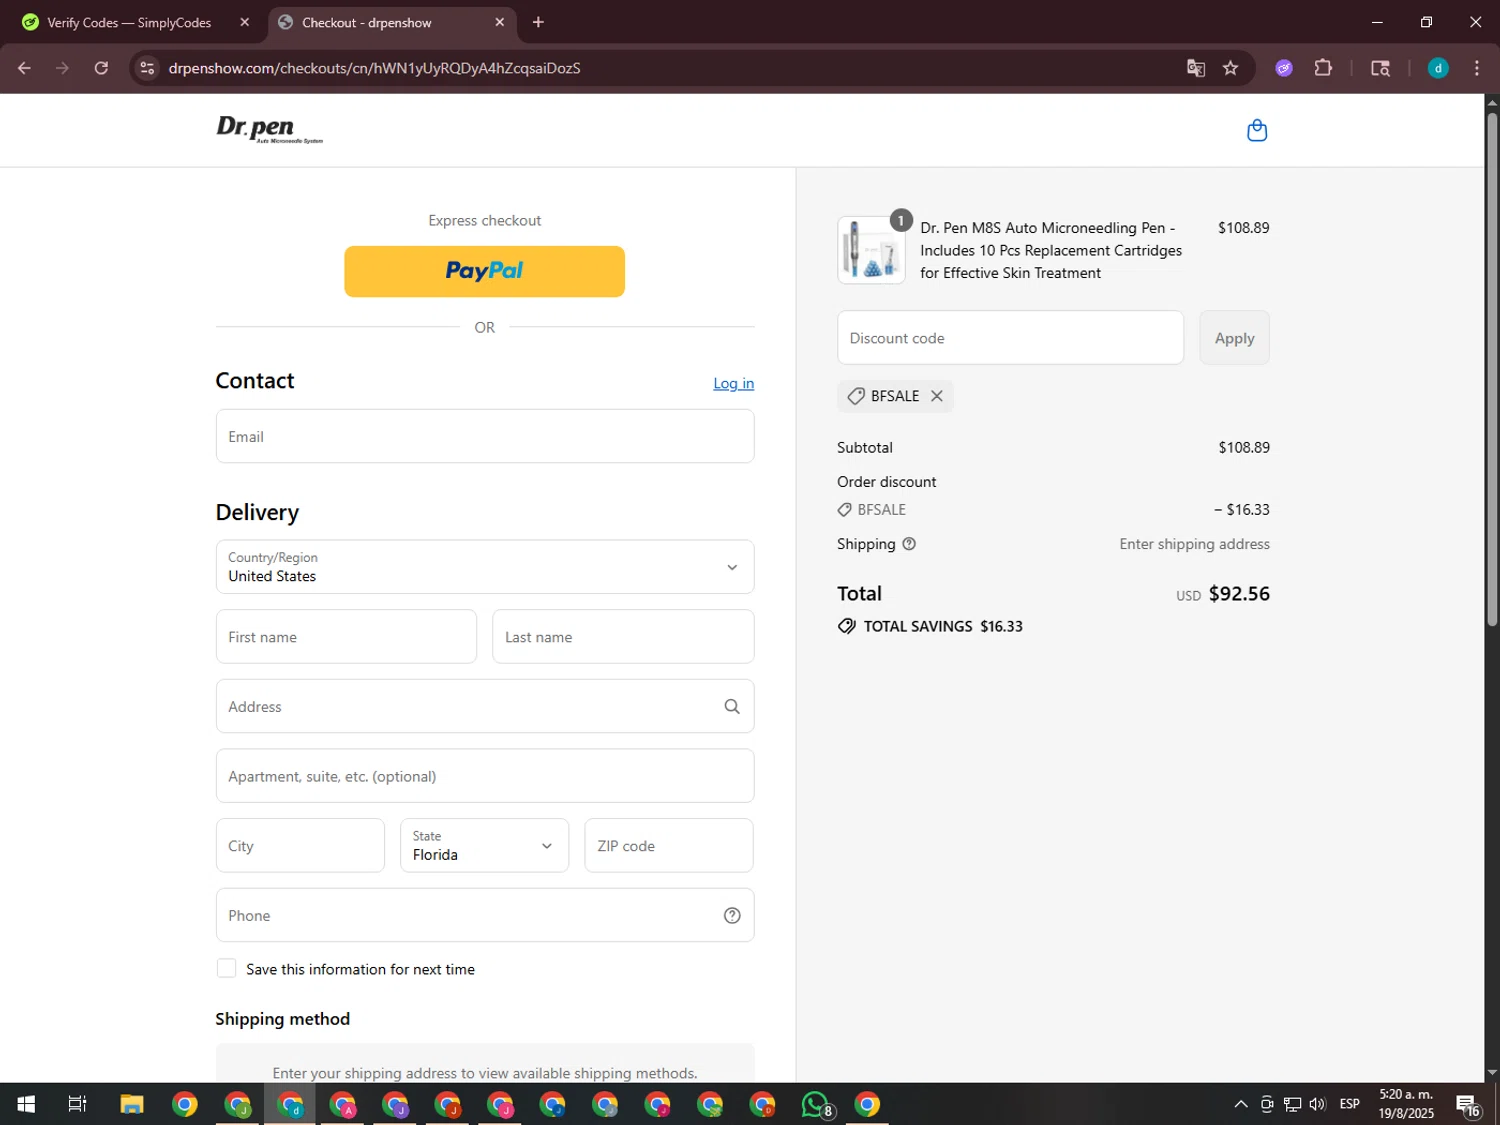This screenshot has width=1500, height=1125.
Task: Open the shipping info question icon
Action: pyautogui.click(x=909, y=544)
